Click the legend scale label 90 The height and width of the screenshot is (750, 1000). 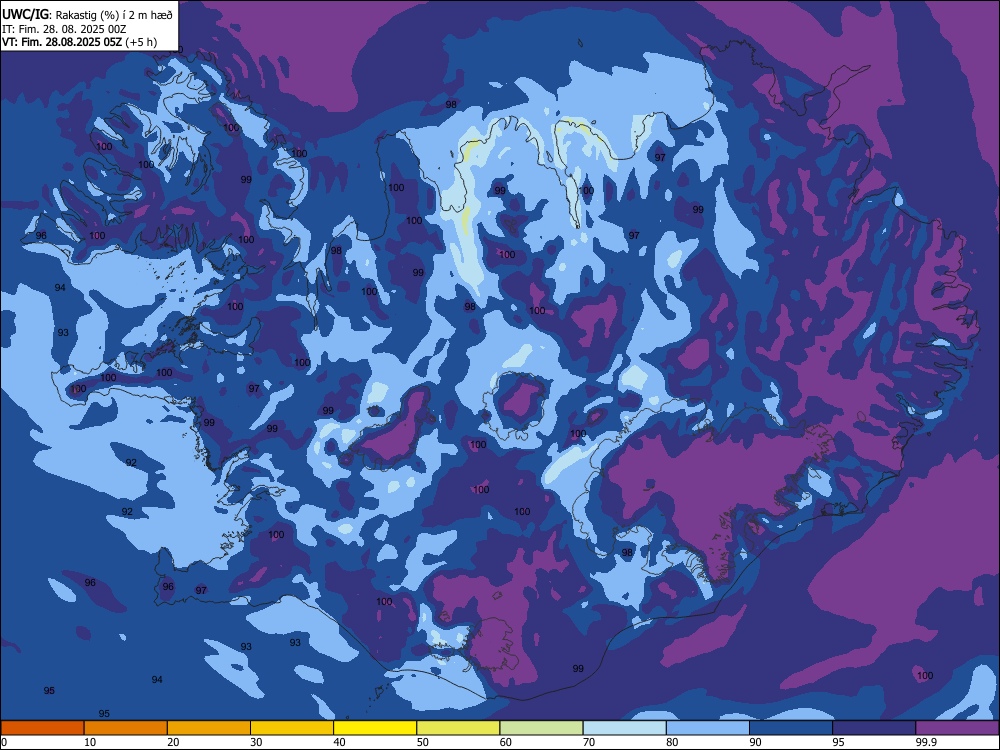pyautogui.click(x=755, y=742)
